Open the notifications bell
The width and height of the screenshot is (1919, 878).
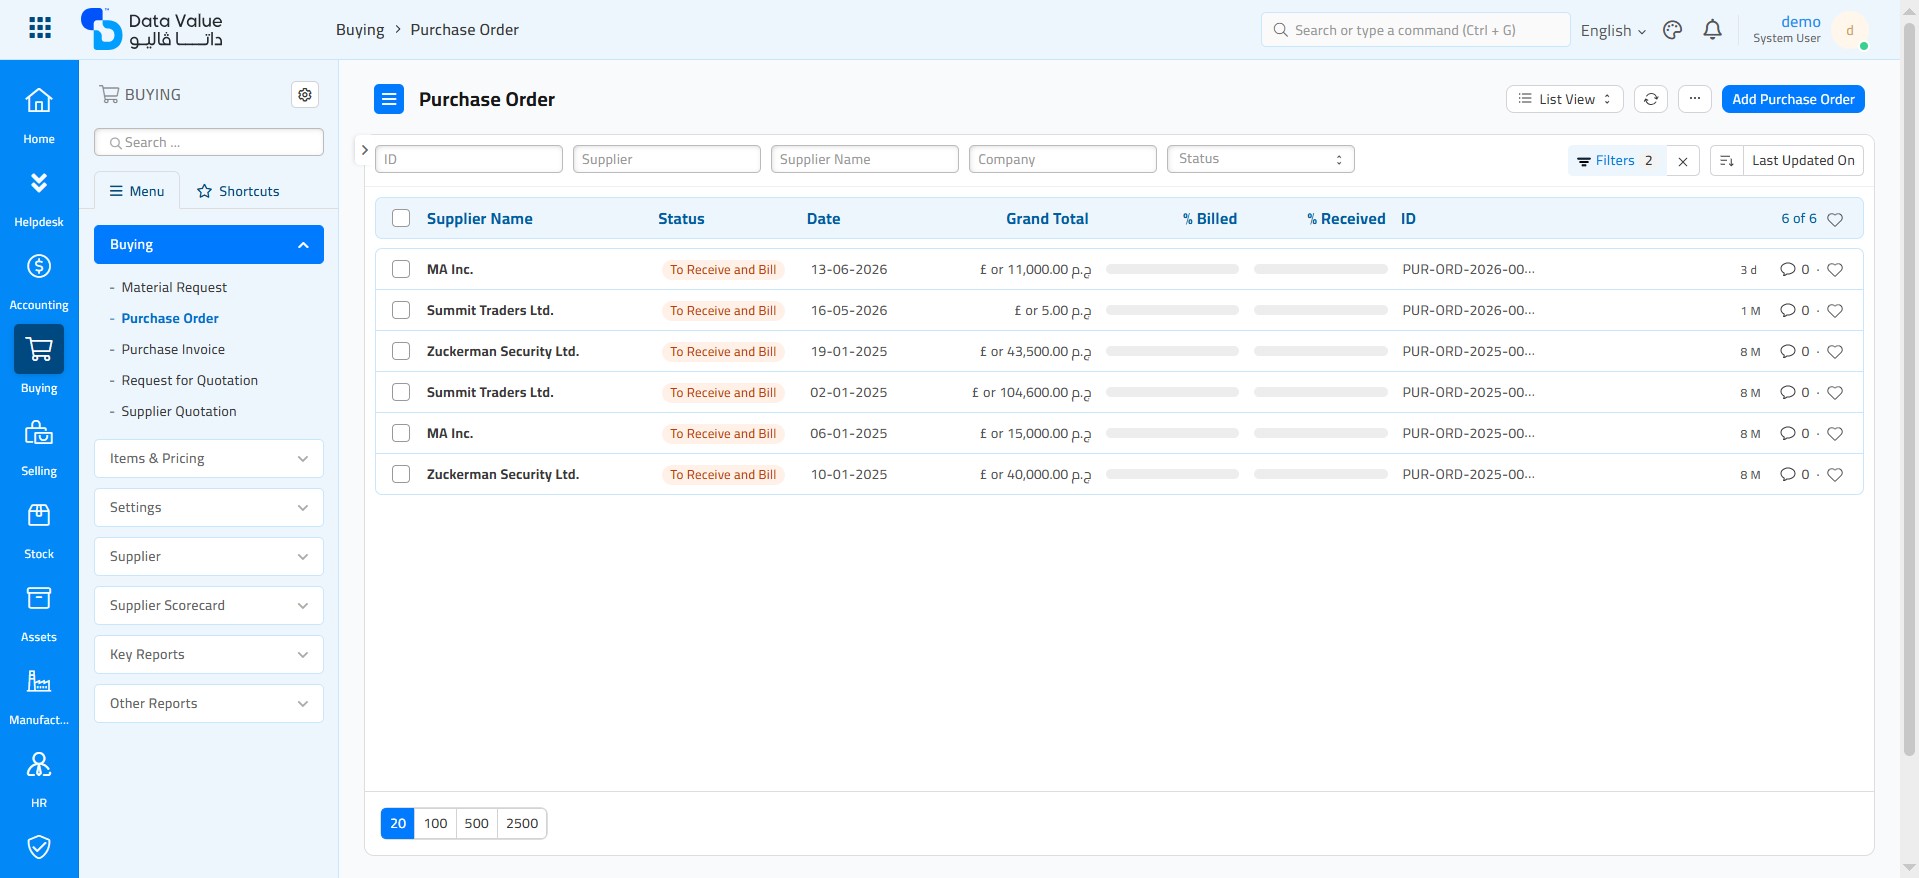(x=1712, y=30)
